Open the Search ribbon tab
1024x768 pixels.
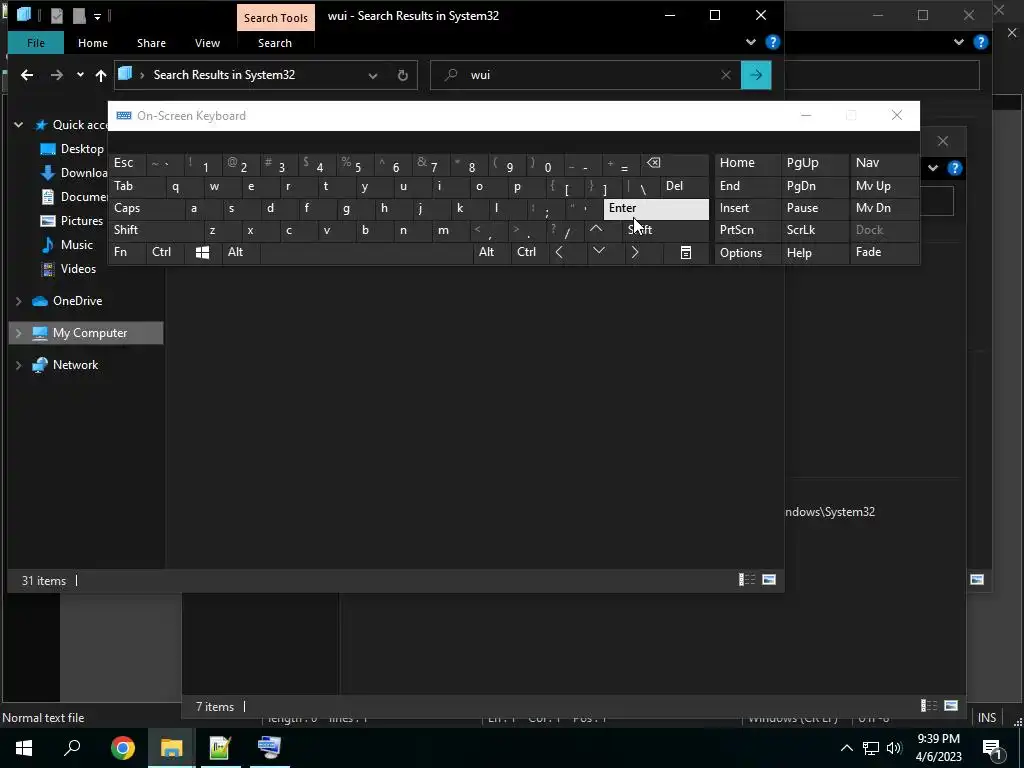275,43
